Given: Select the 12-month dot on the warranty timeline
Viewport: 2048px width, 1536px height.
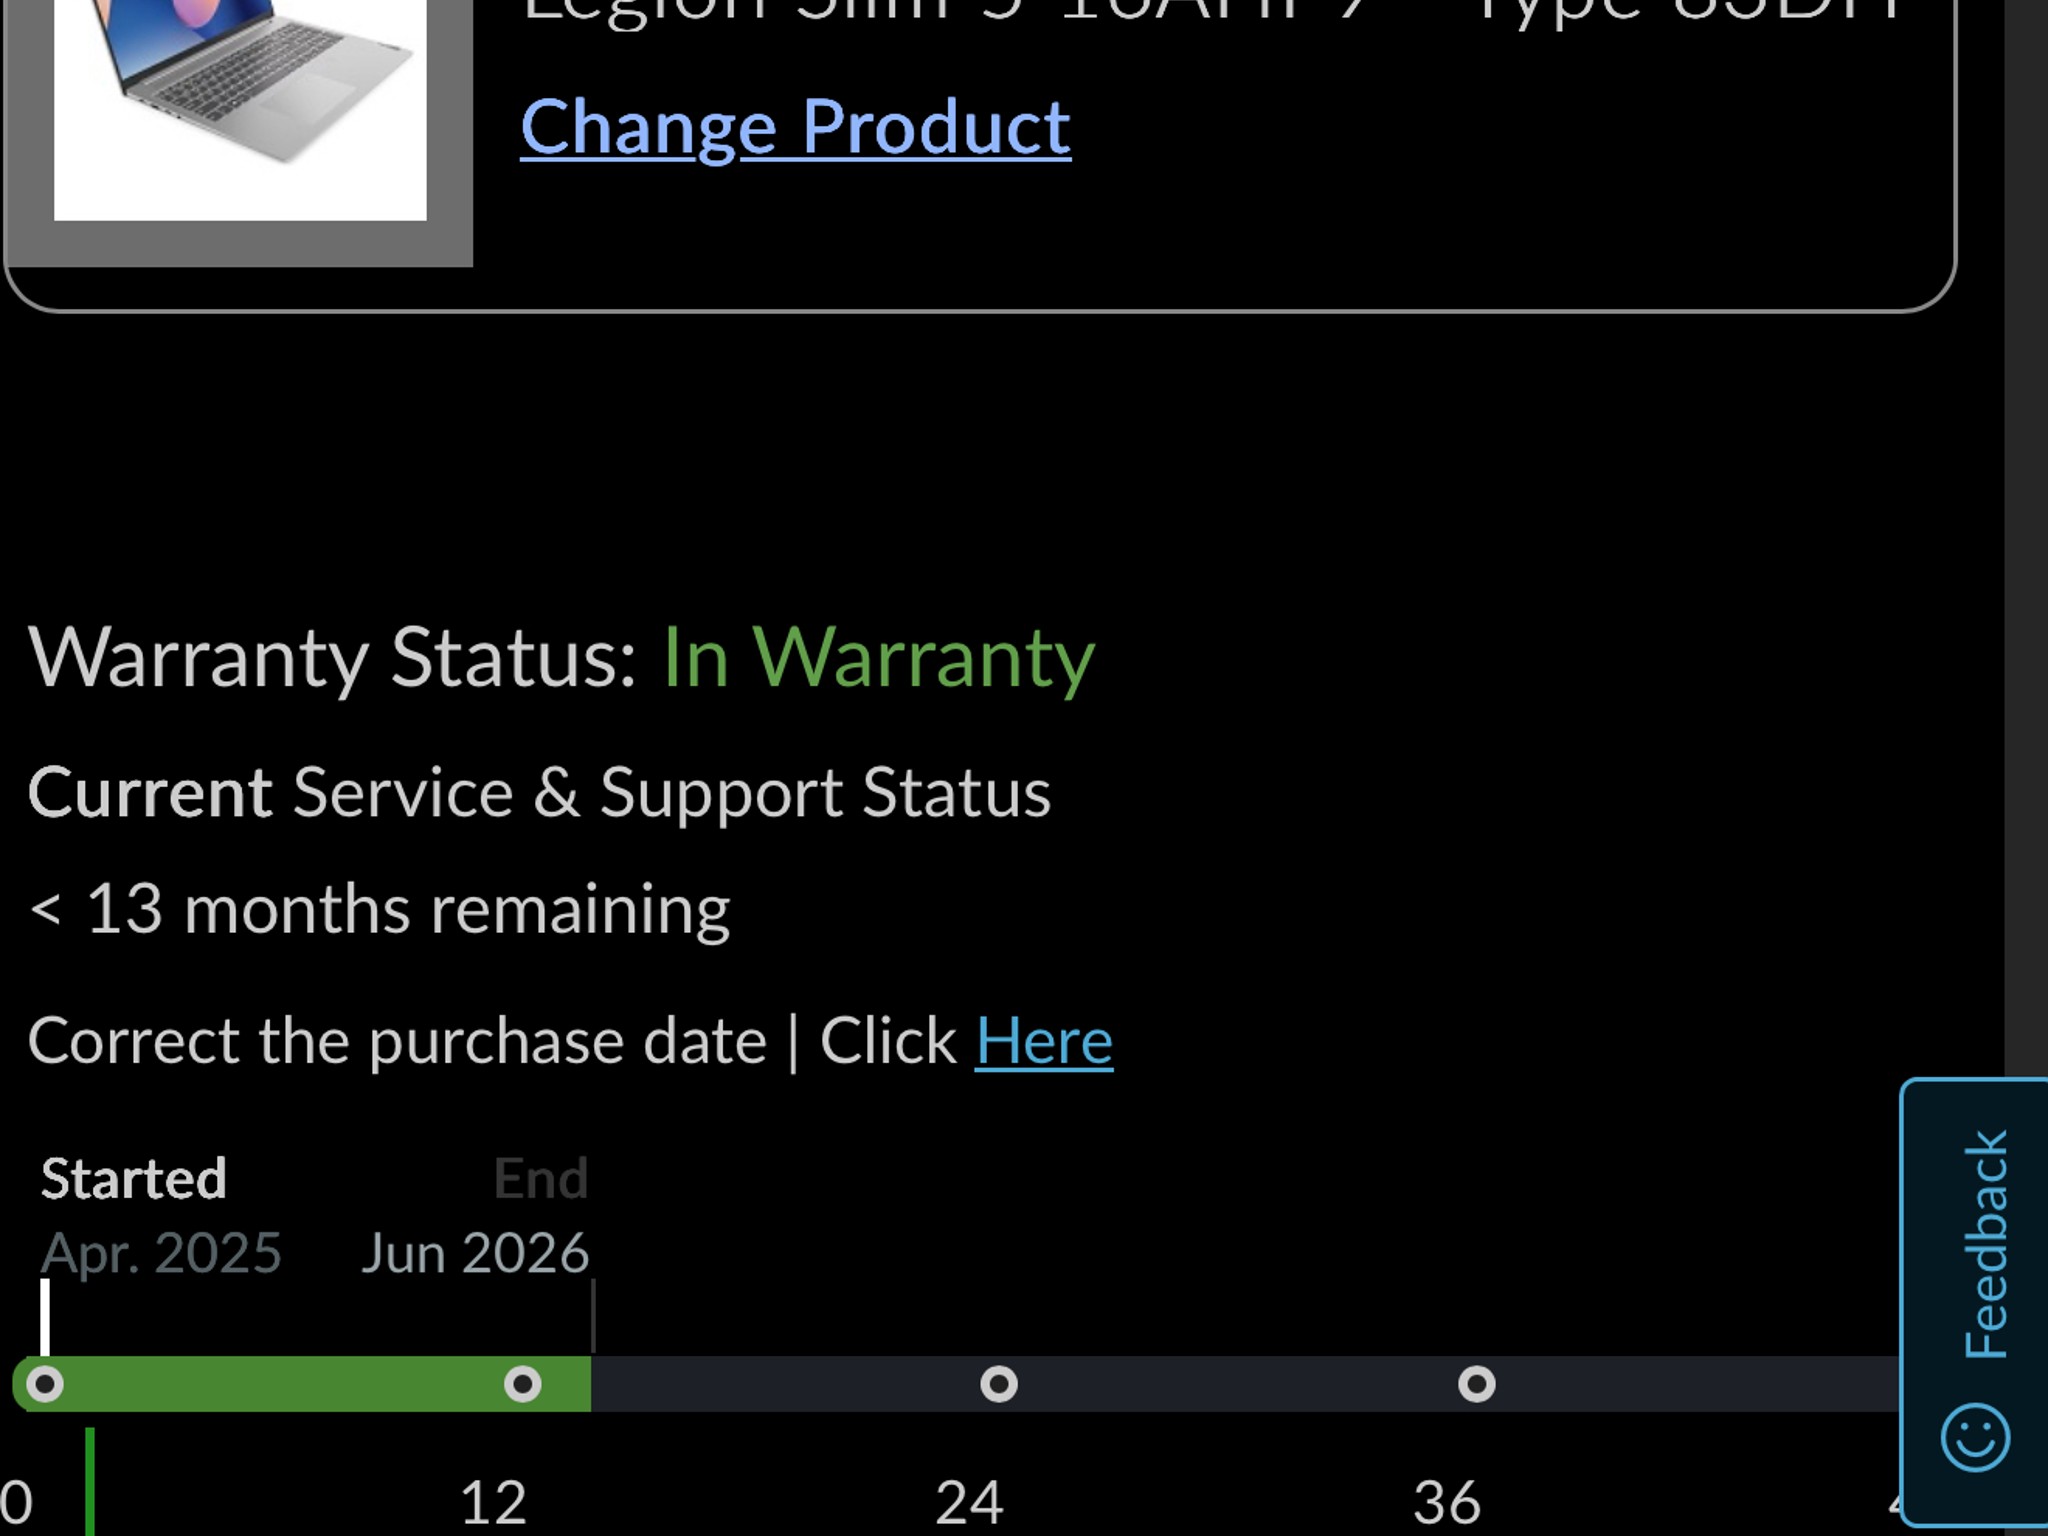Looking at the screenshot, I should click(522, 1384).
